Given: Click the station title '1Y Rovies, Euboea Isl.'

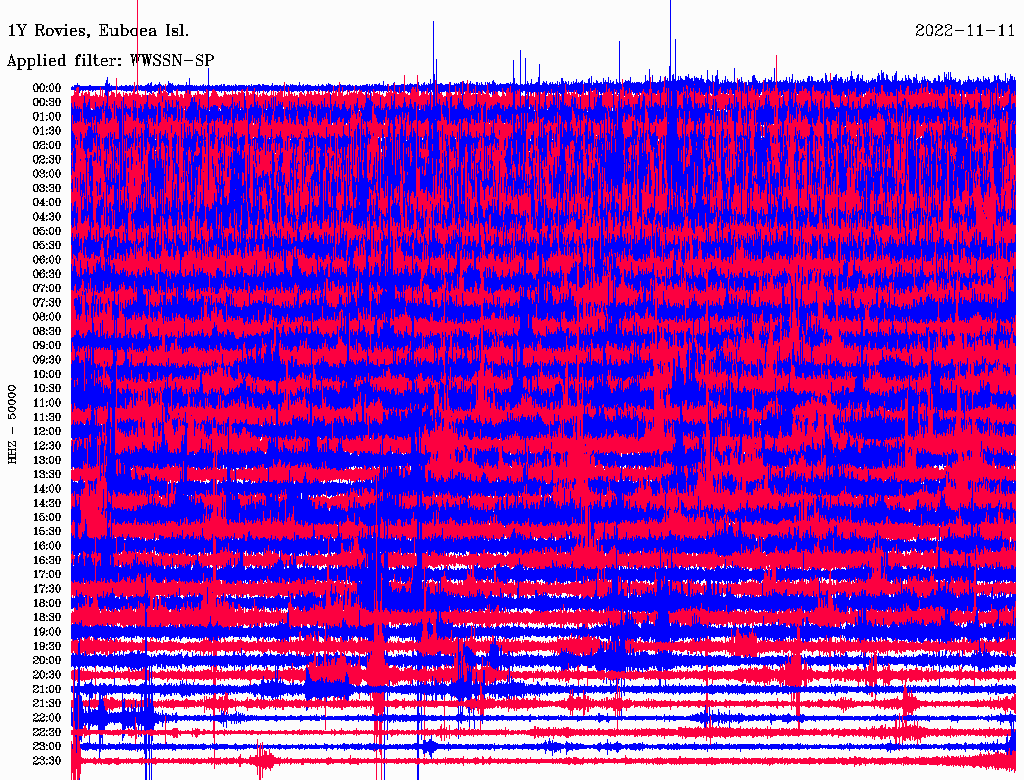Looking at the screenshot, I should pyautogui.click(x=97, y=30).
